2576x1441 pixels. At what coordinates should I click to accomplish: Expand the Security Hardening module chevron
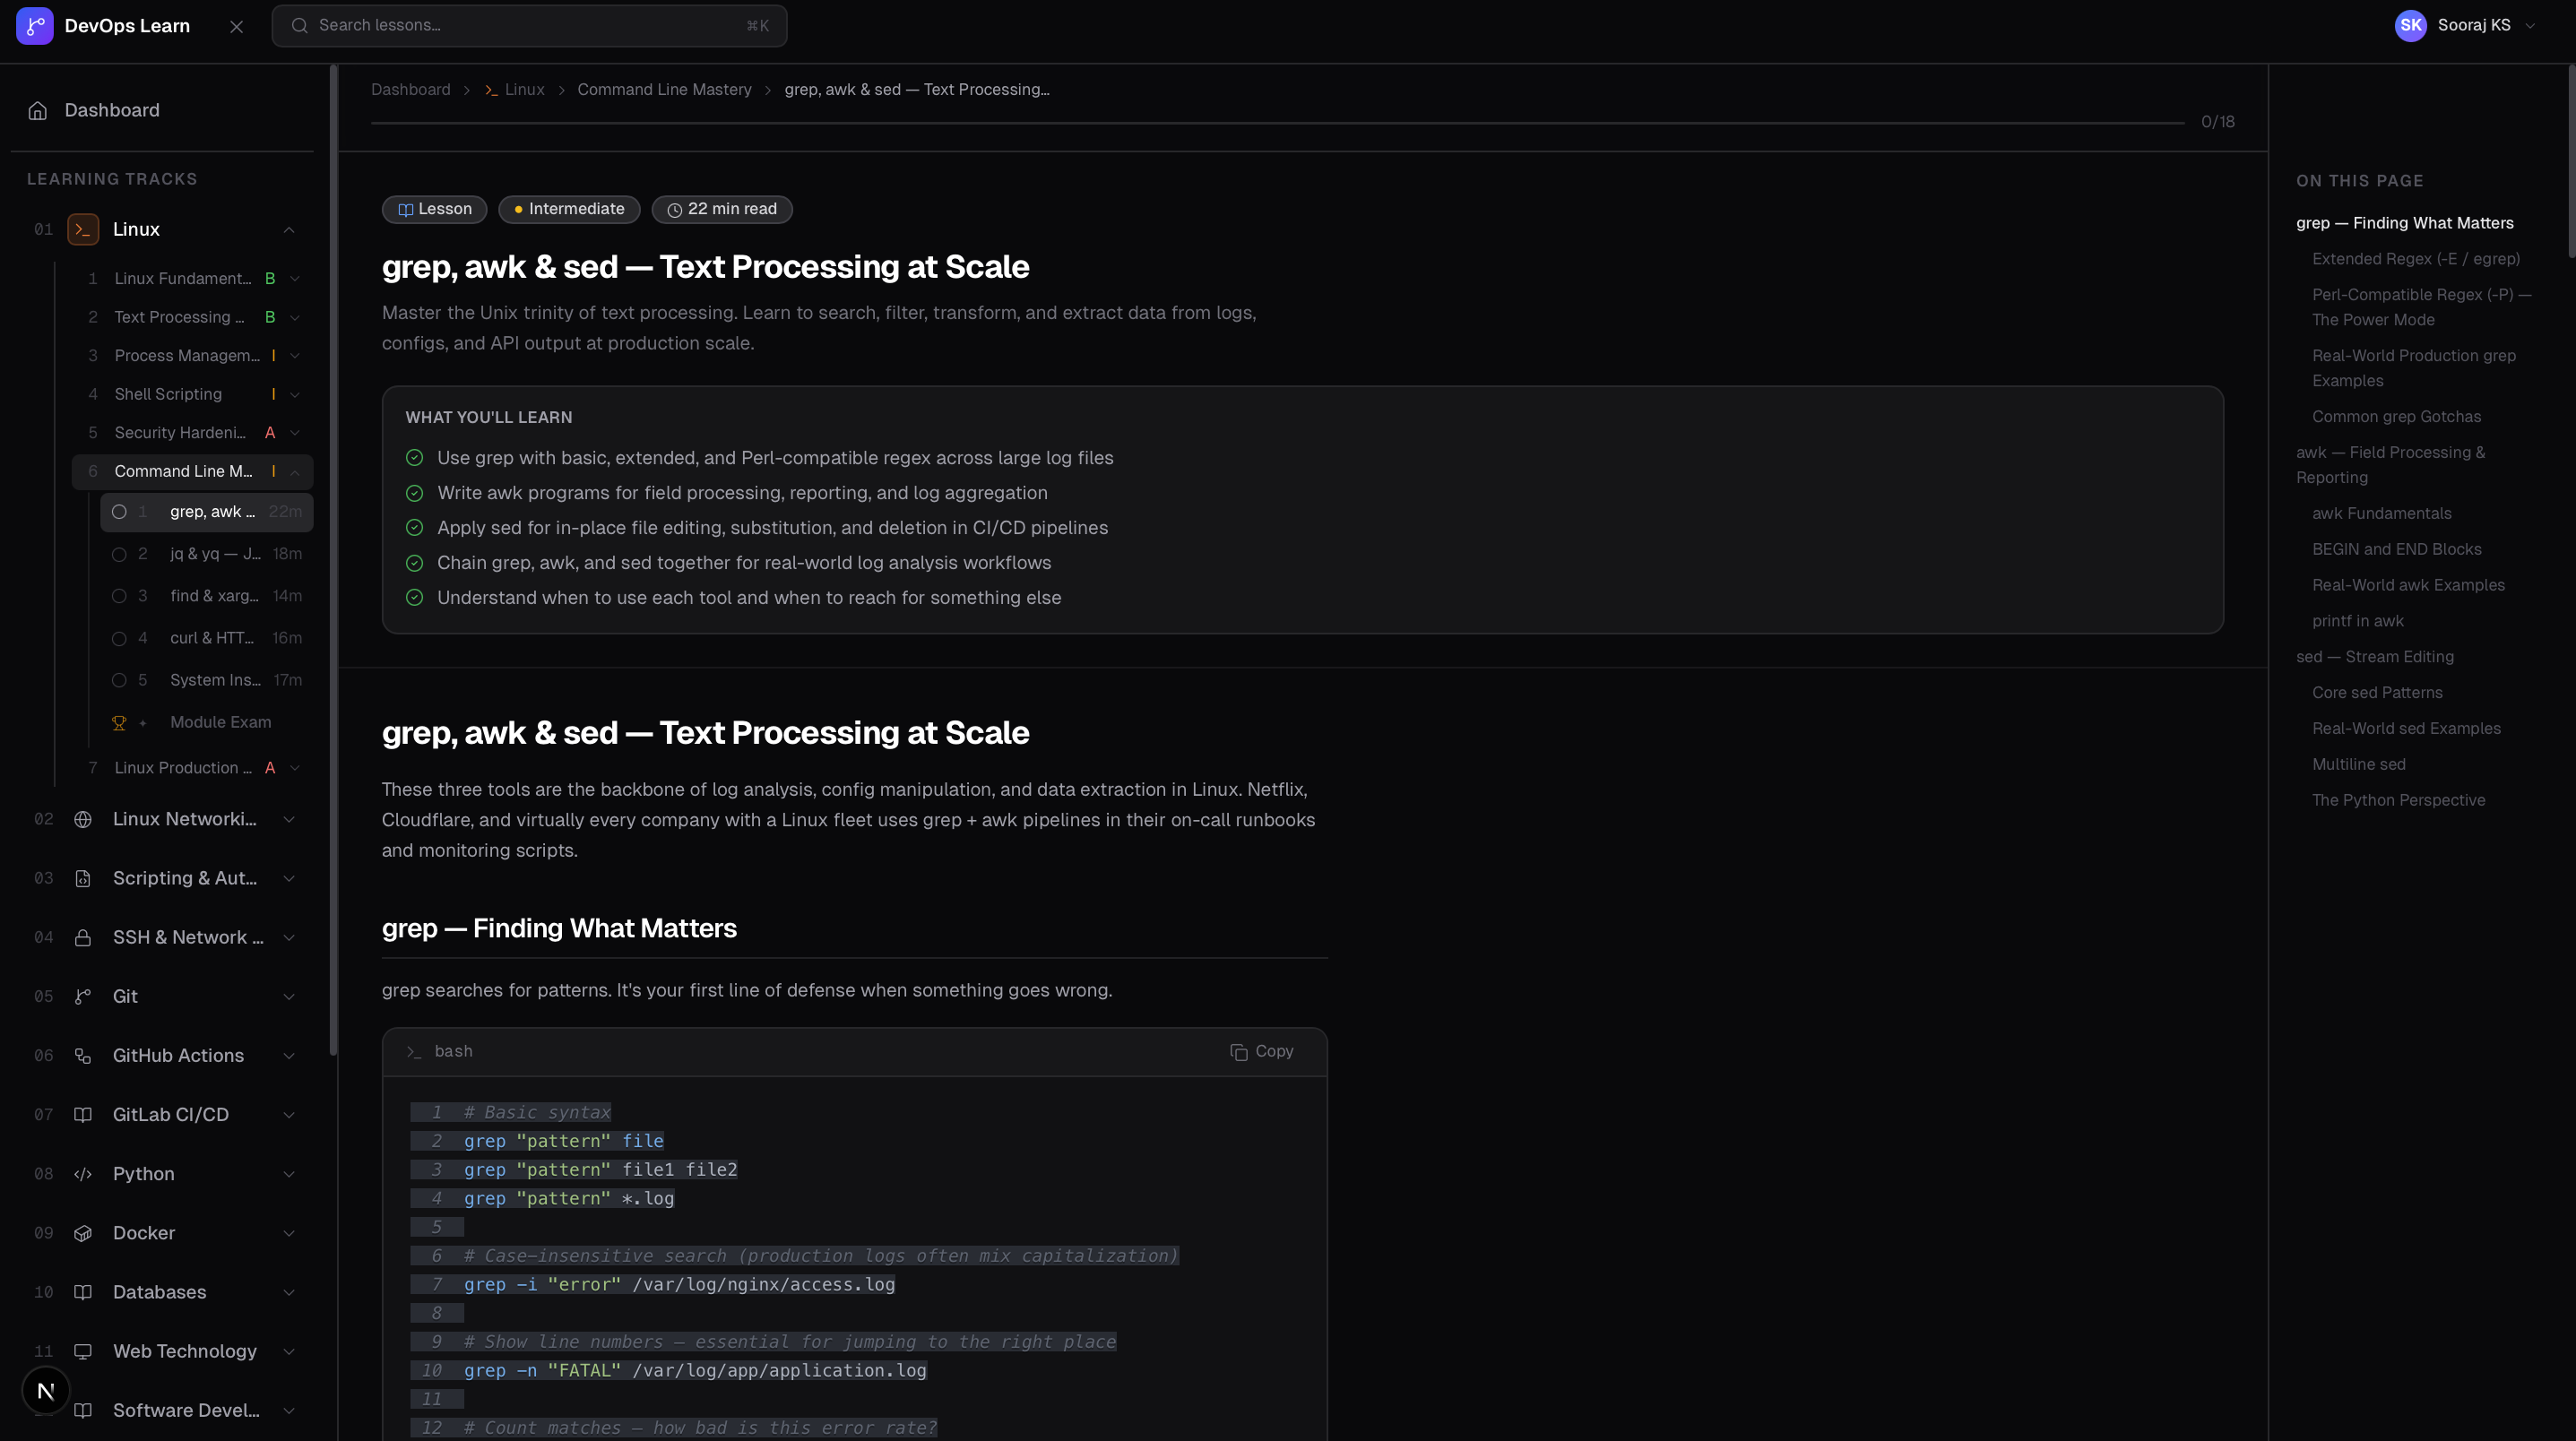295,433
